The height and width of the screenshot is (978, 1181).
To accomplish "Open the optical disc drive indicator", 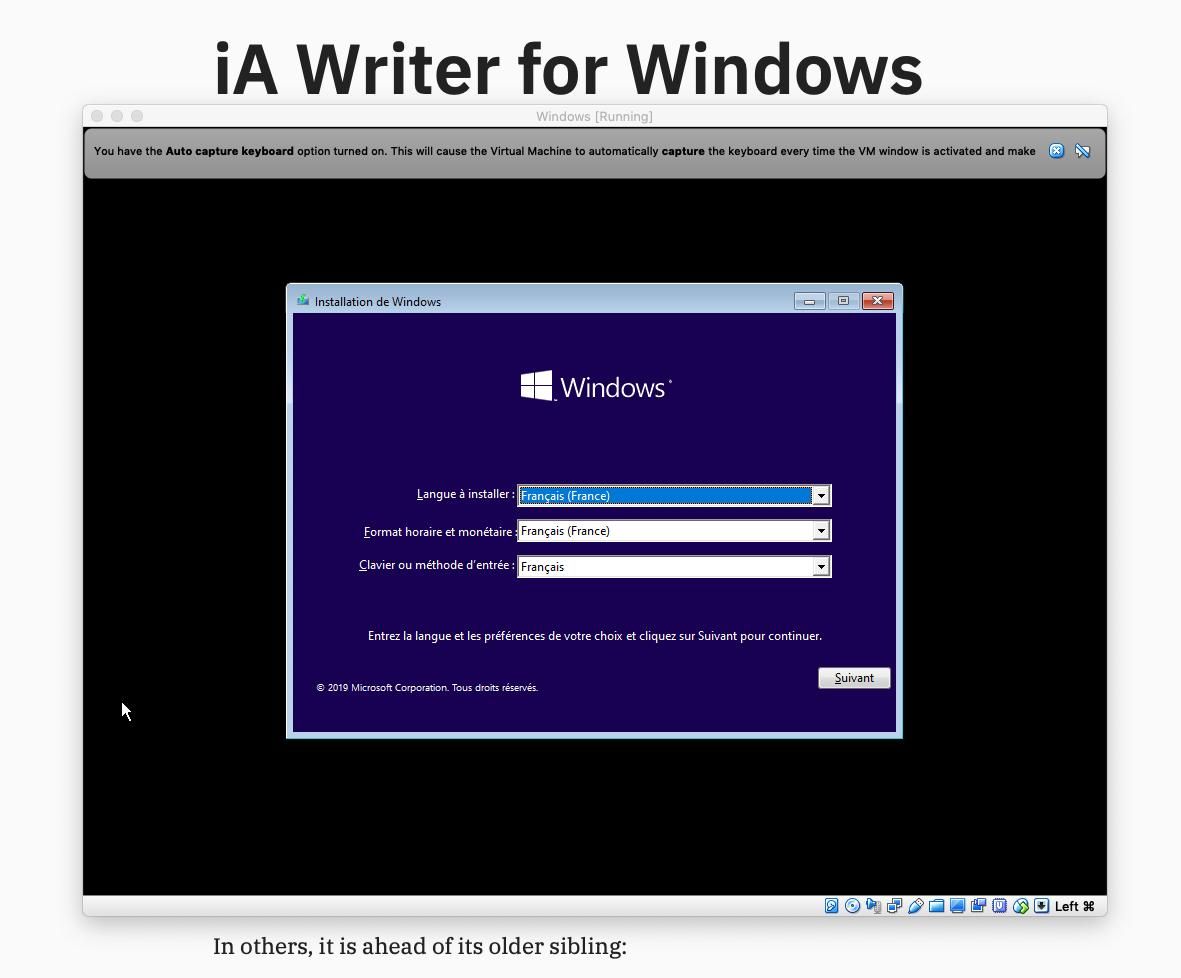I will 852,906.
